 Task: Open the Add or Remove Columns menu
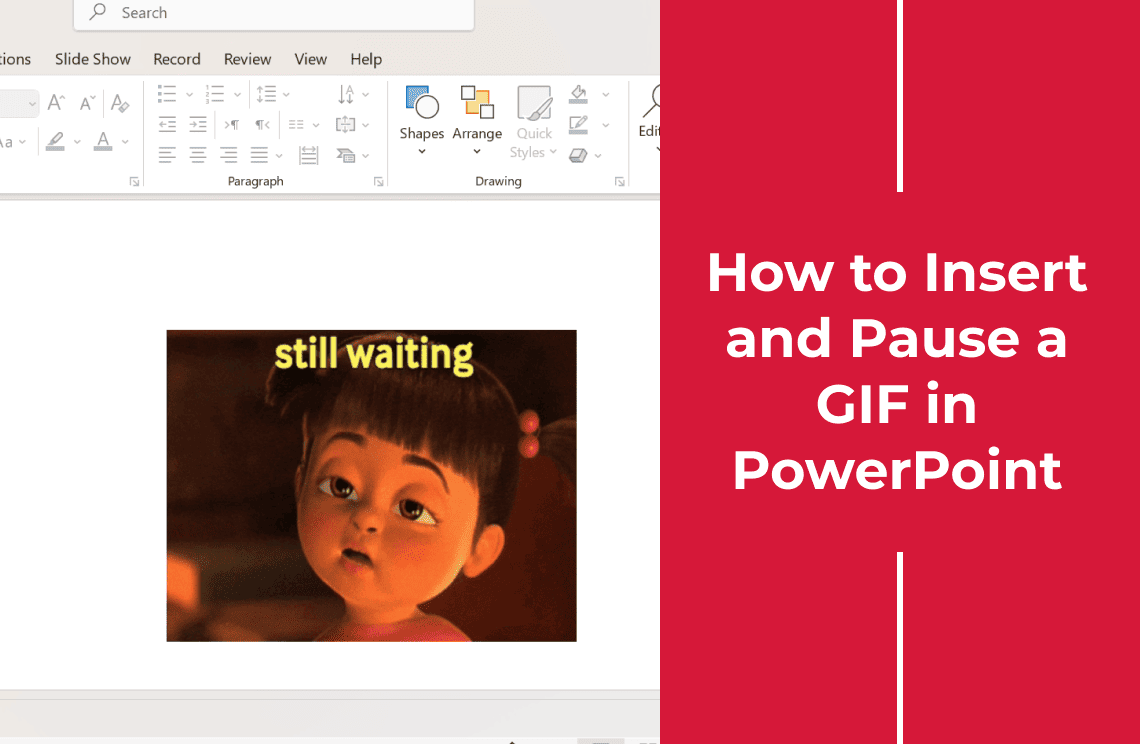pos(304,125)
